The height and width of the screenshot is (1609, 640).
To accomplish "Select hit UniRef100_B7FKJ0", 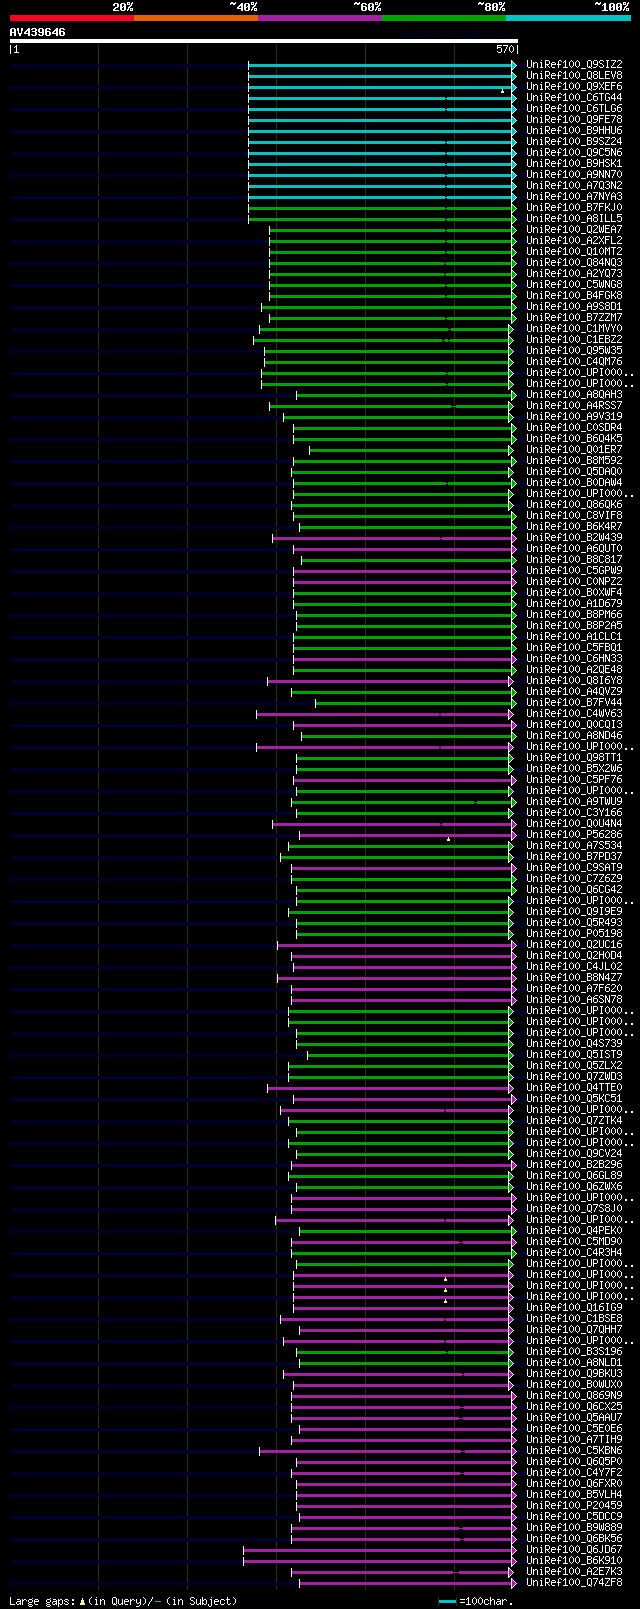I will click(574, 208).
